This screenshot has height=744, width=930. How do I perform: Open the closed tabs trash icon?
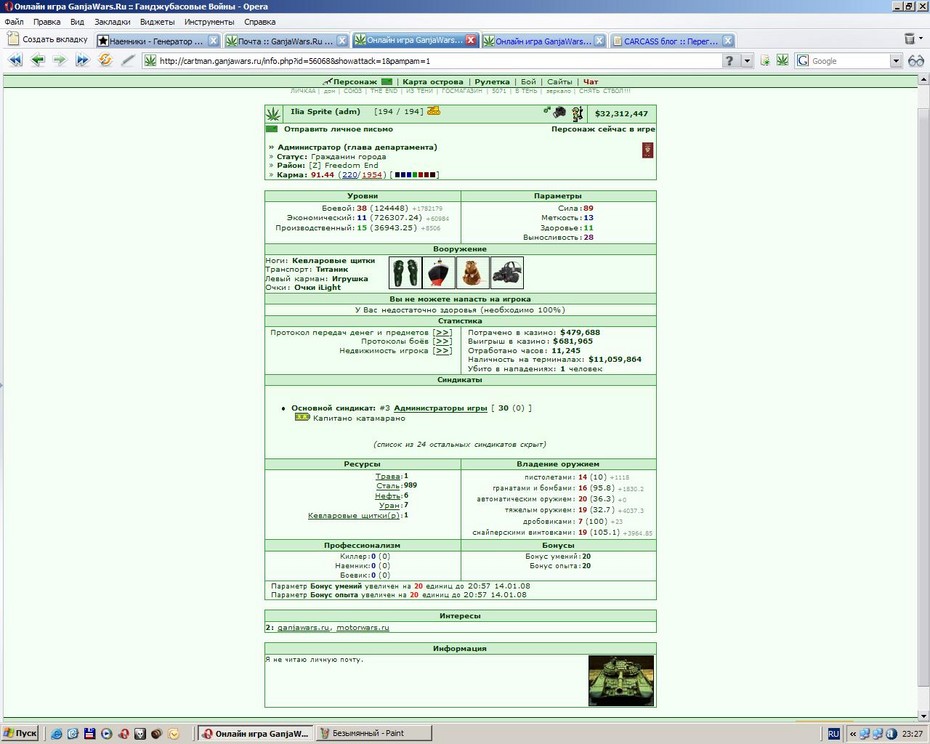[x=910, y=39]
